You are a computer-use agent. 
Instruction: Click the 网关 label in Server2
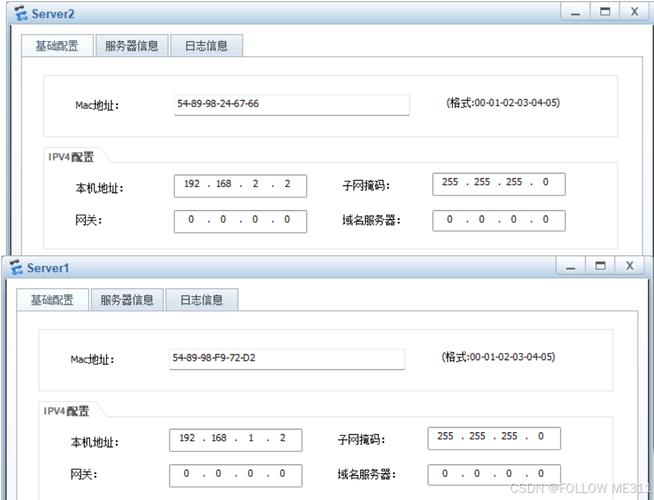88,220
